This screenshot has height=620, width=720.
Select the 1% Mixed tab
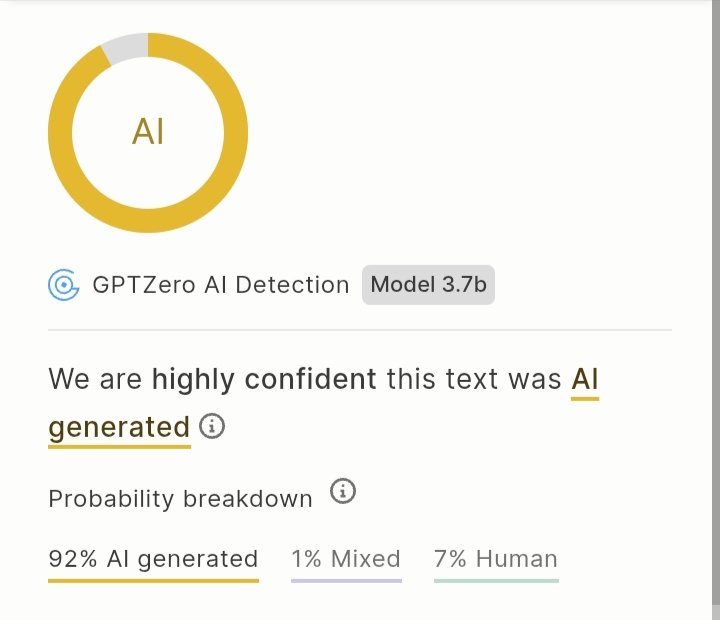[x=346, y=564]
